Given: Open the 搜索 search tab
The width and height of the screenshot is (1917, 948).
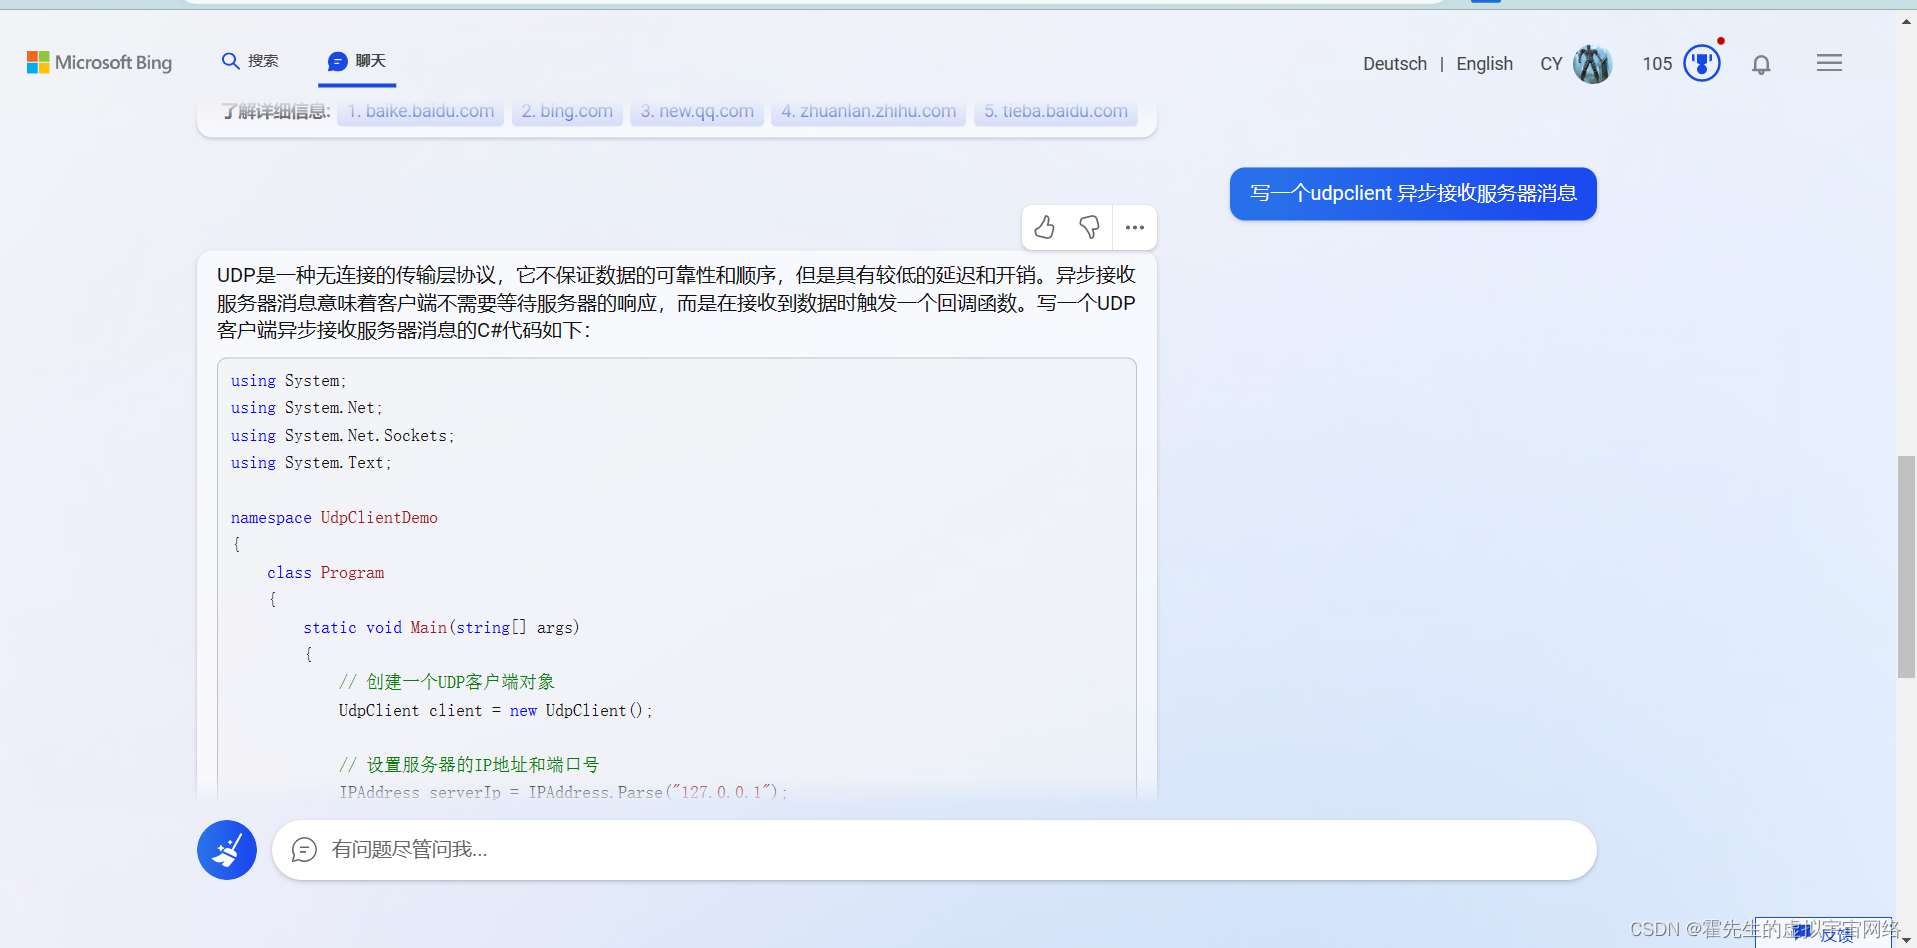Looking at the screenshot, I should click(250, 61).
